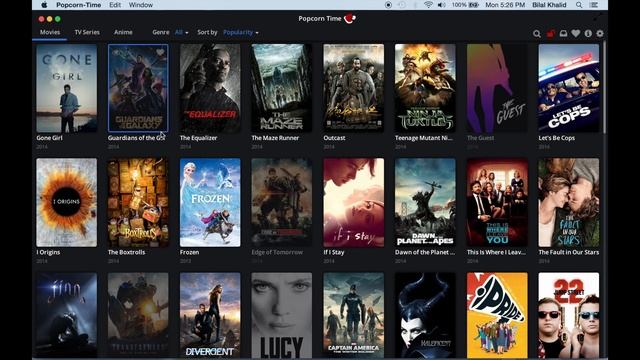640x360 pixels.
Task: Switch to the Anime tab
Action: coord(123,32)
